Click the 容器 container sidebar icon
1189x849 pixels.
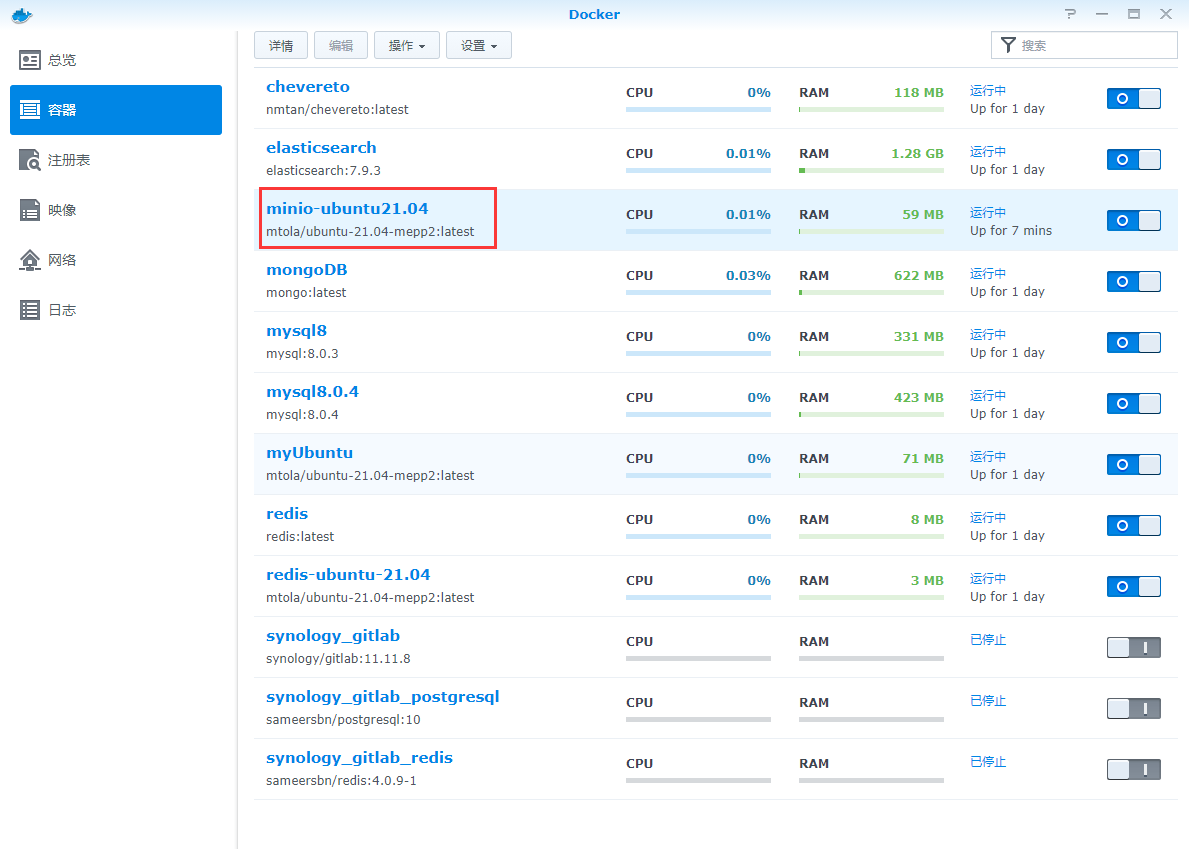point(30,110)
